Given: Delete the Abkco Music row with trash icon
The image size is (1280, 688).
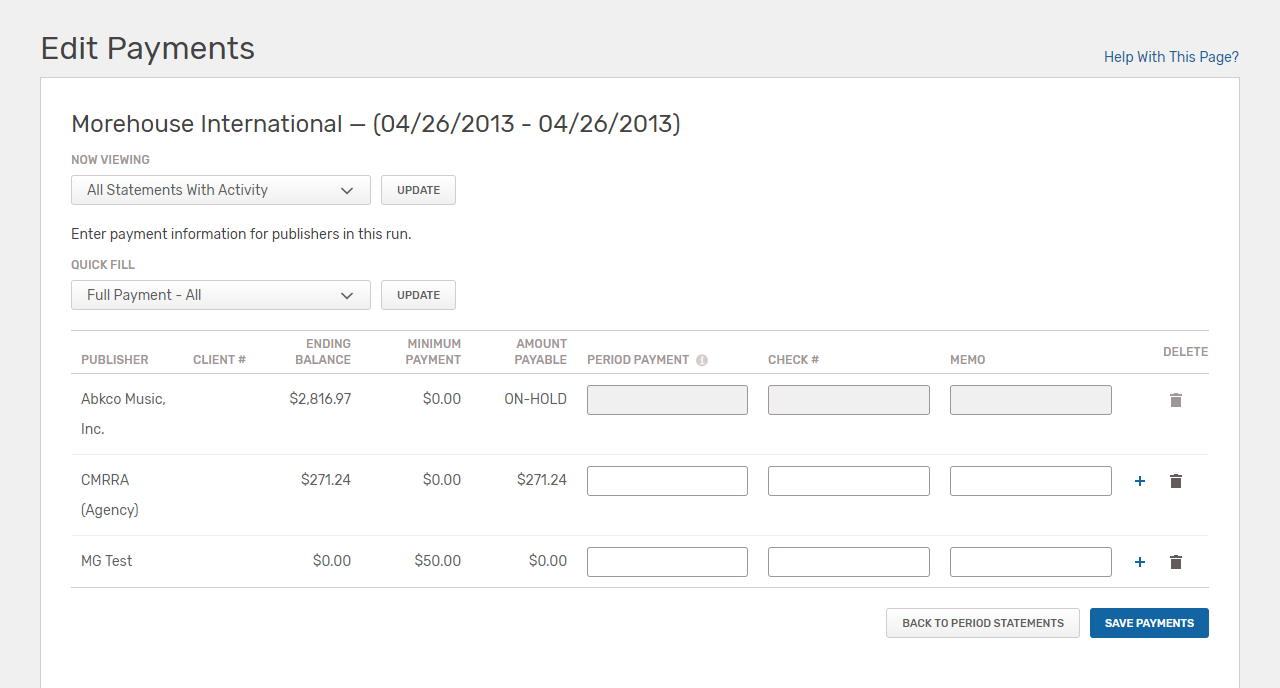Looking at the screenshot, I should coord(1176,400).
